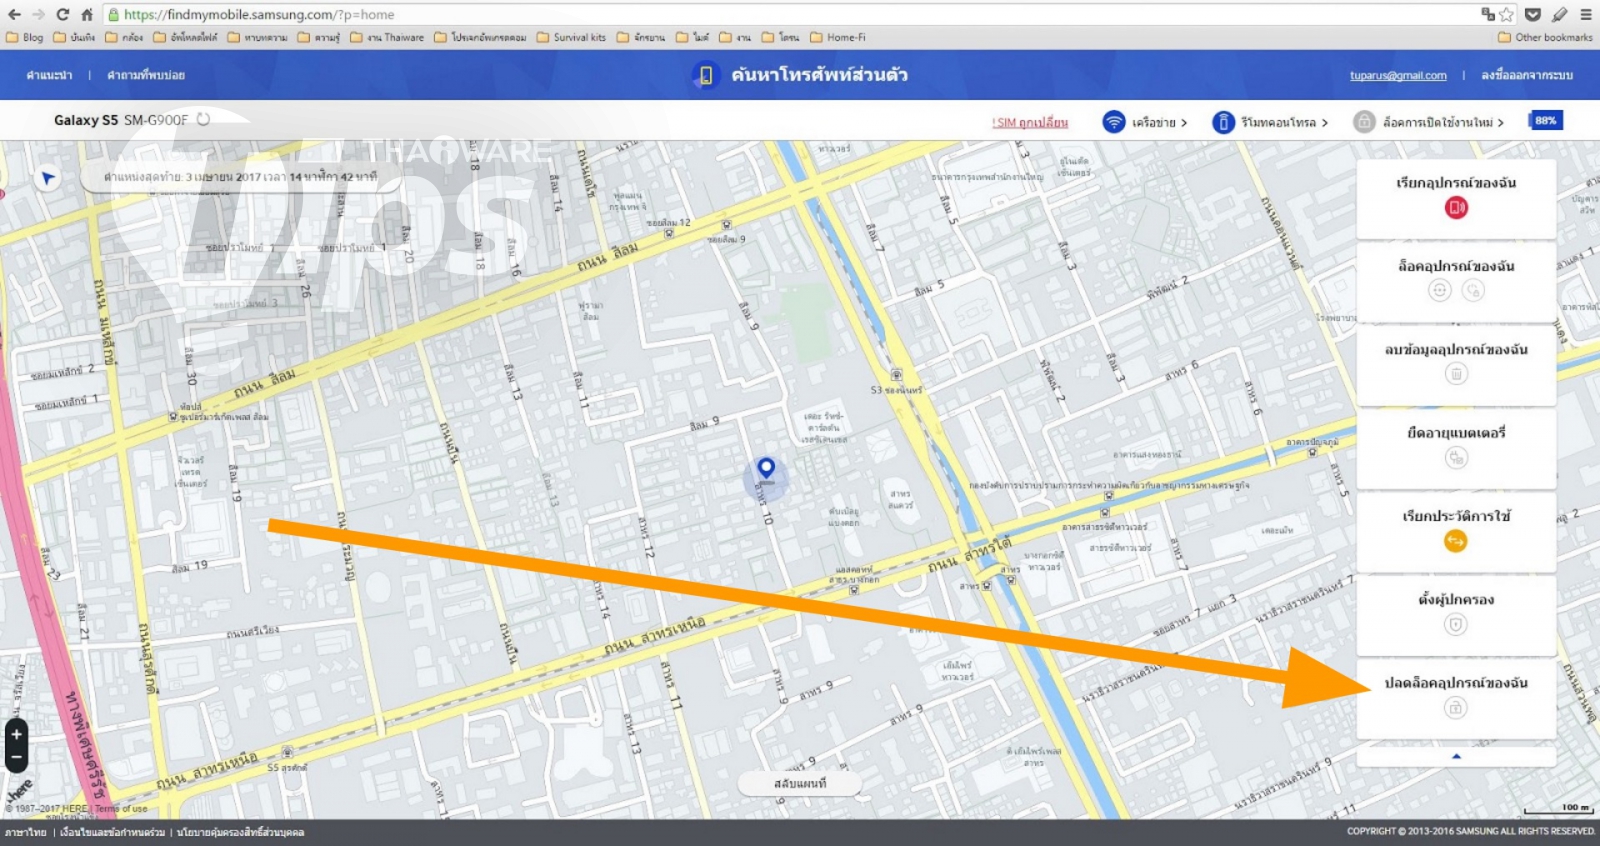Screen dimensions: 1600x846
Task: Zoom out the map with minus
Action: point(16,758)
